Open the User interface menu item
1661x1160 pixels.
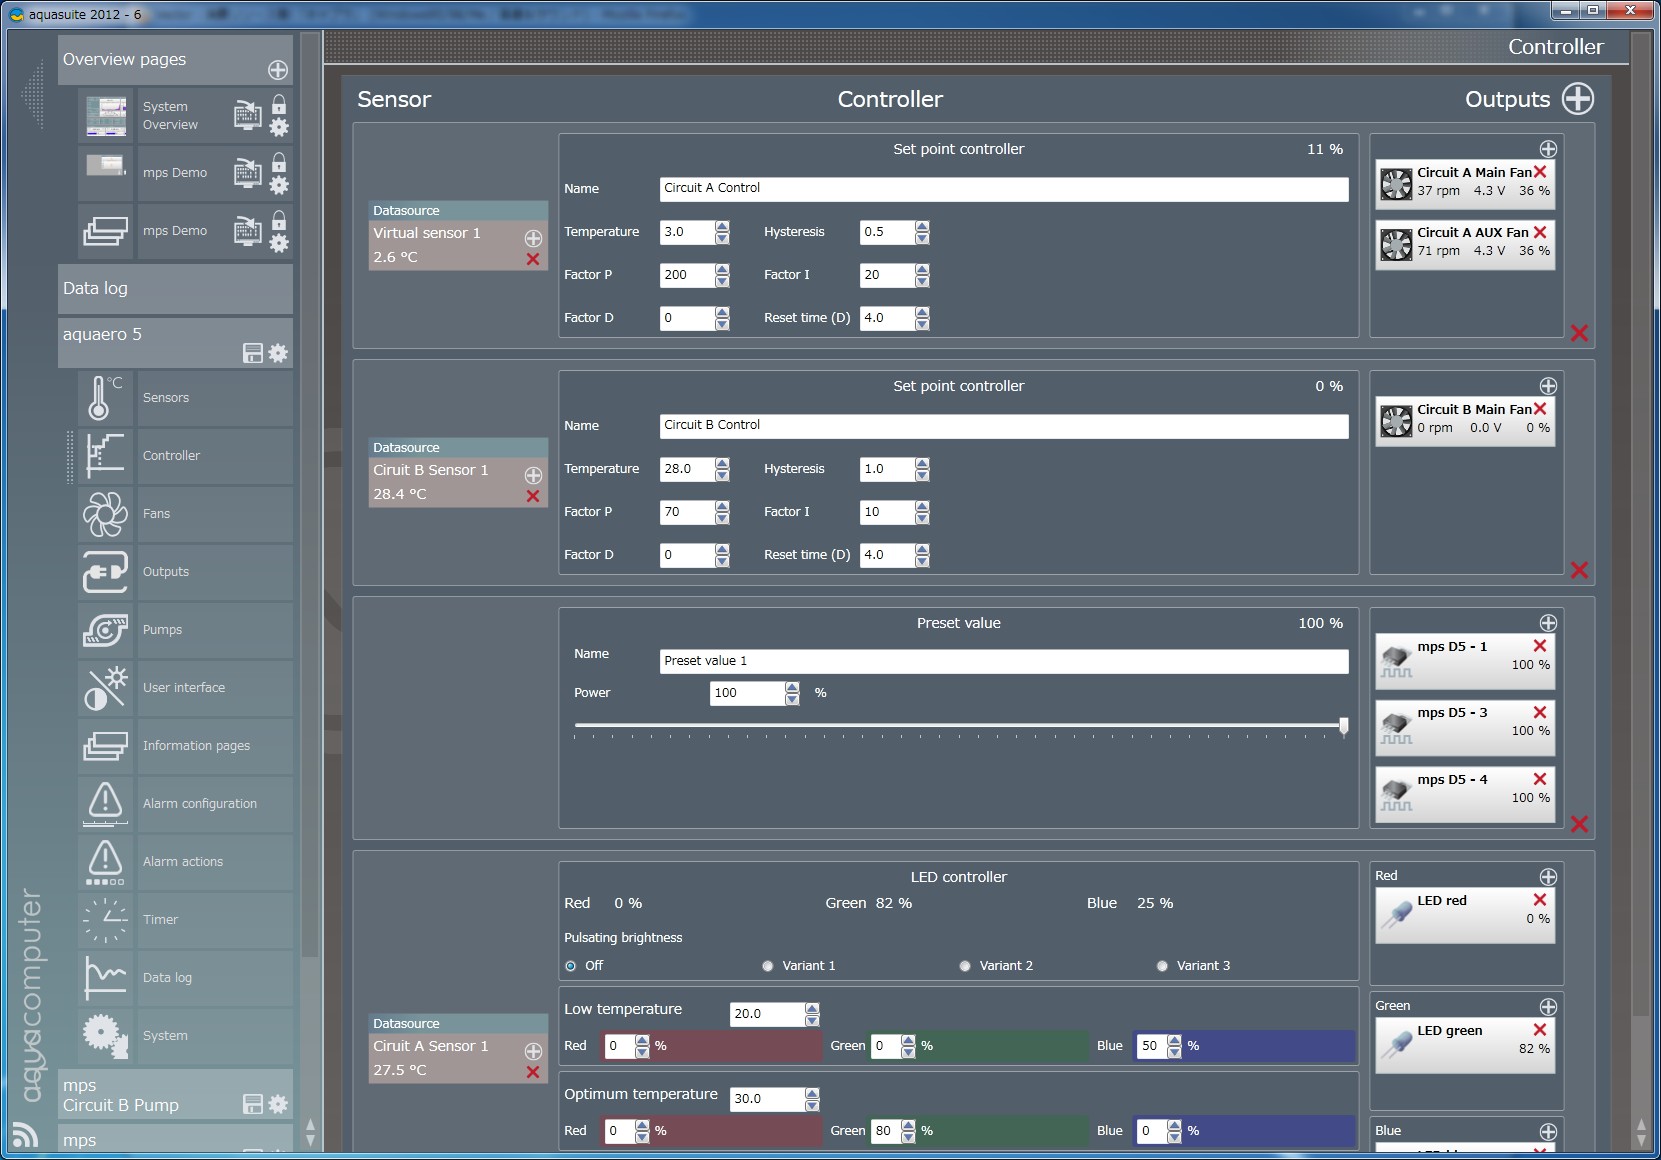coord(184,688)
